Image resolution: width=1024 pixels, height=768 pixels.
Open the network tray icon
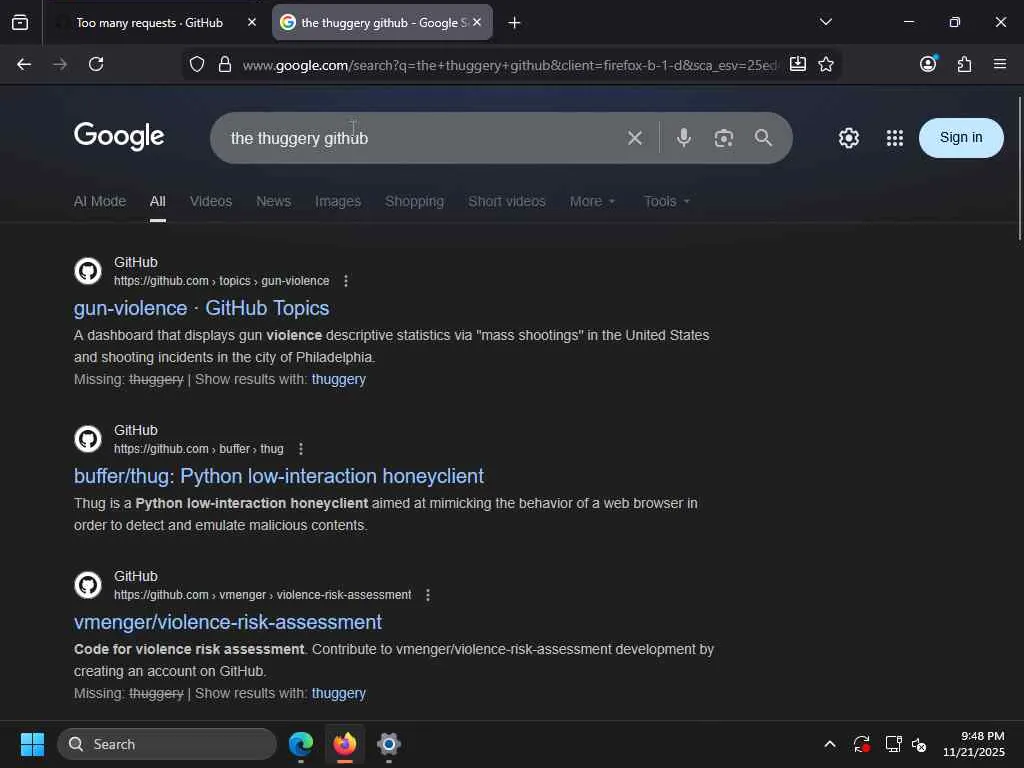tap(893, 744)
